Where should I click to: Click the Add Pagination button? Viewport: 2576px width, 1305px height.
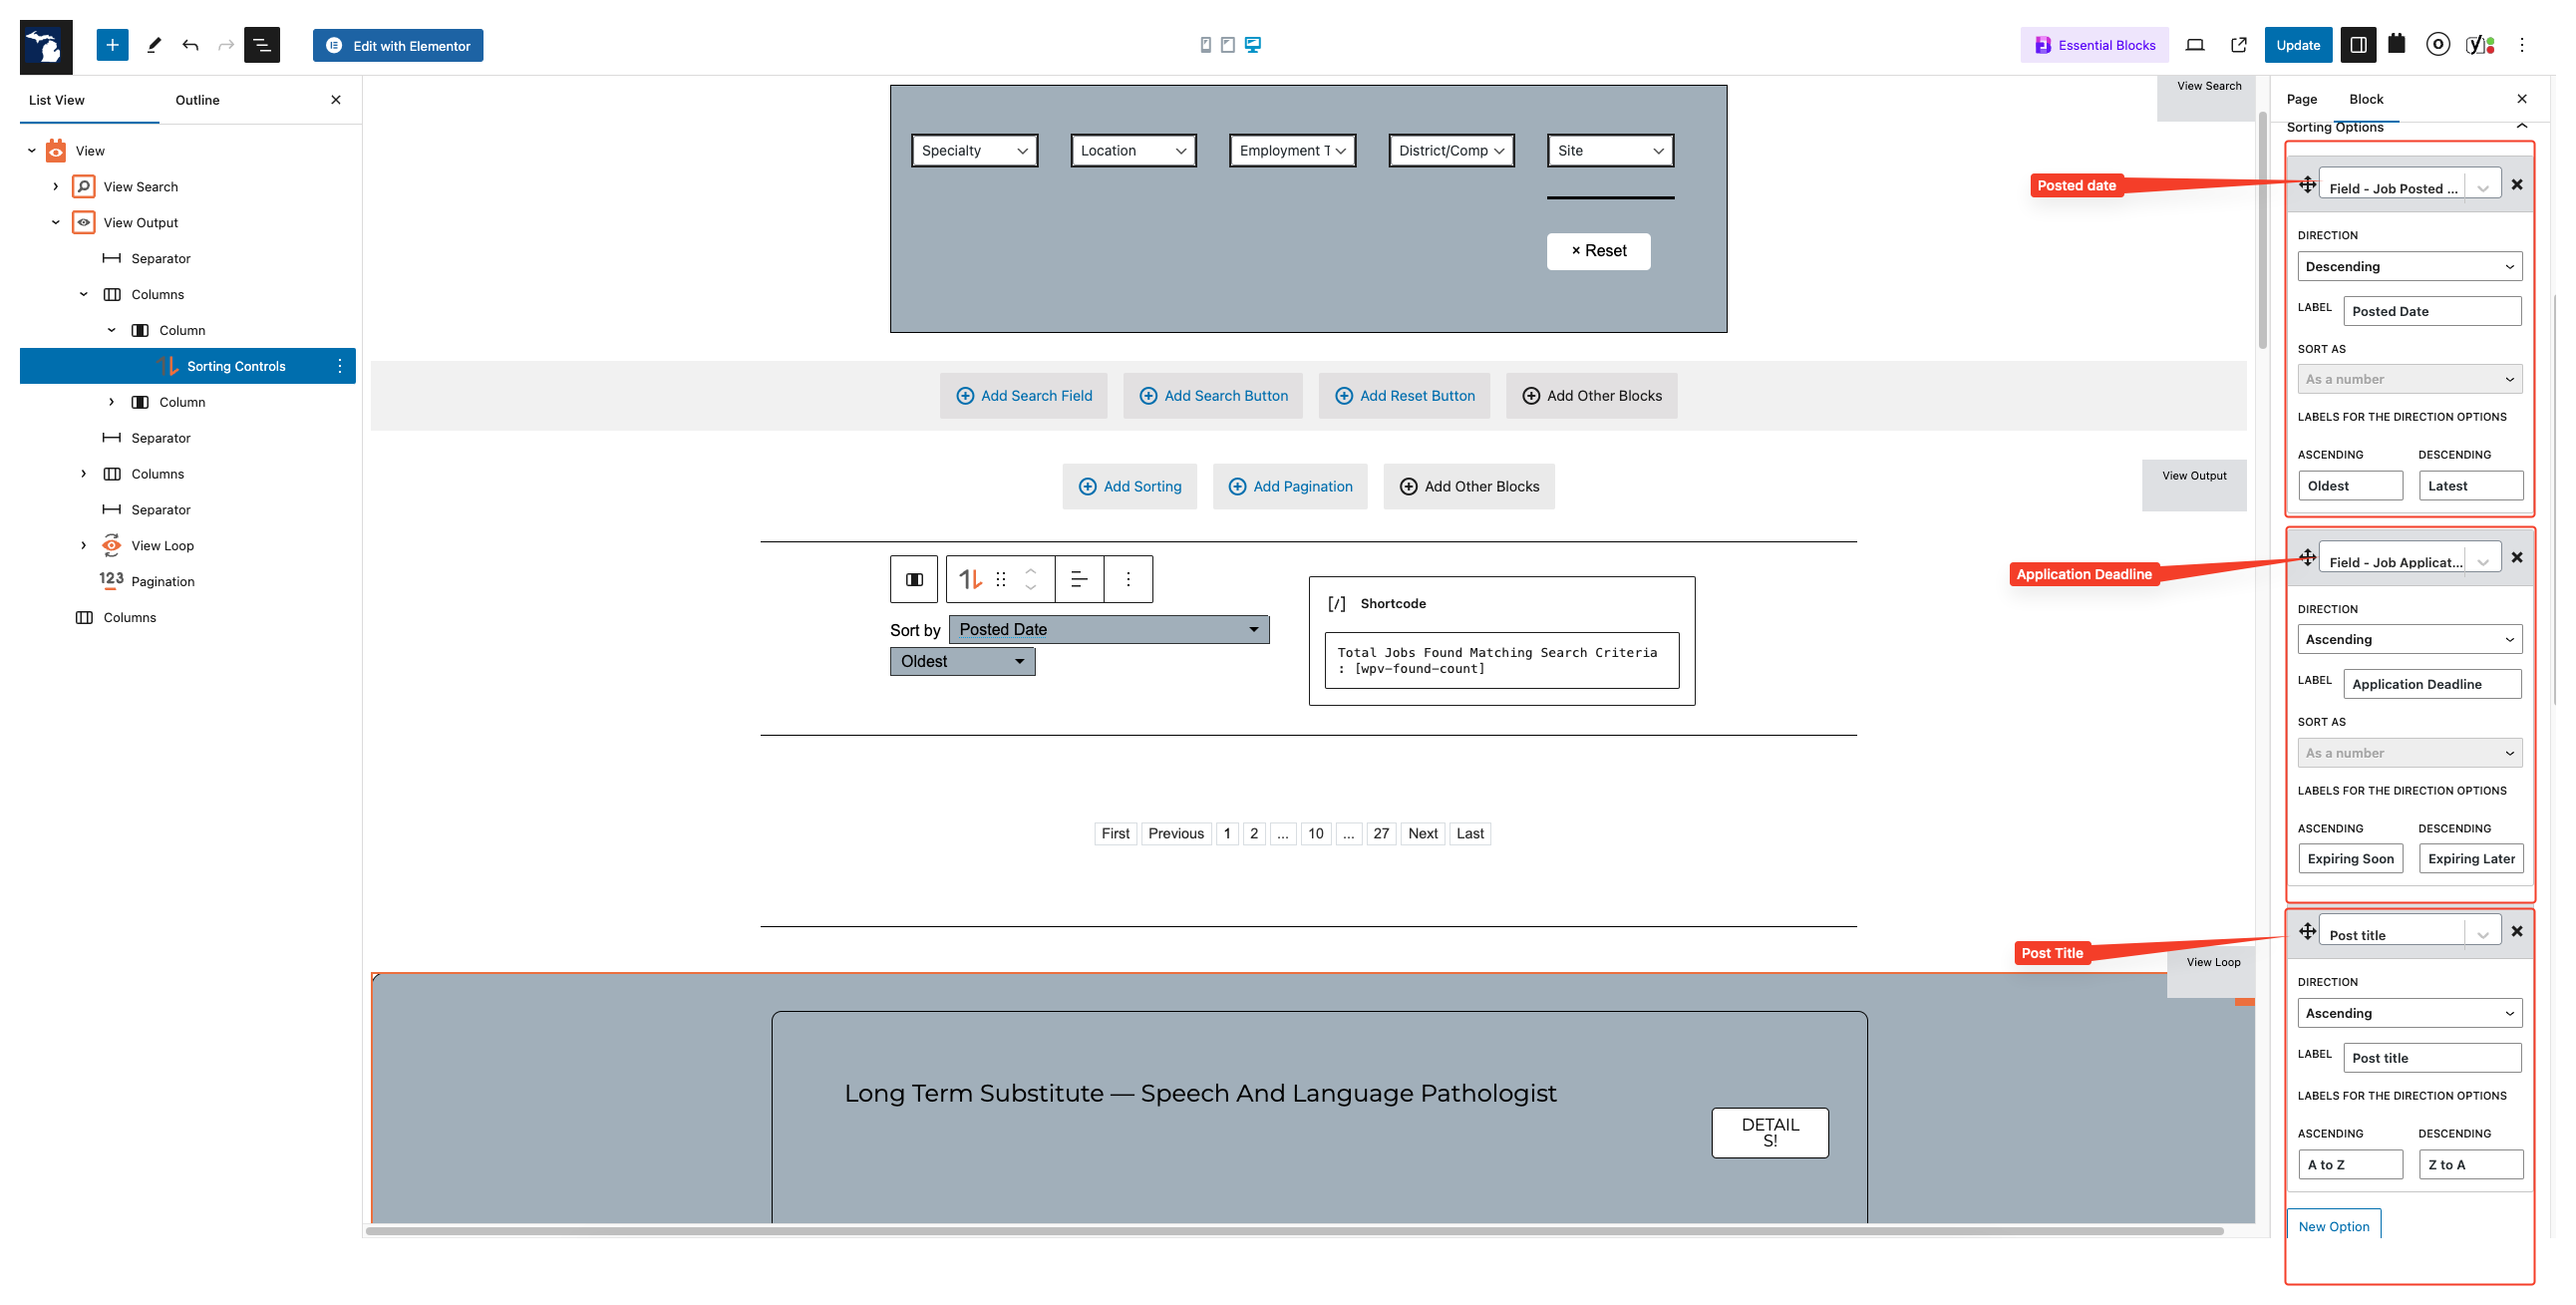[1289, 486]
